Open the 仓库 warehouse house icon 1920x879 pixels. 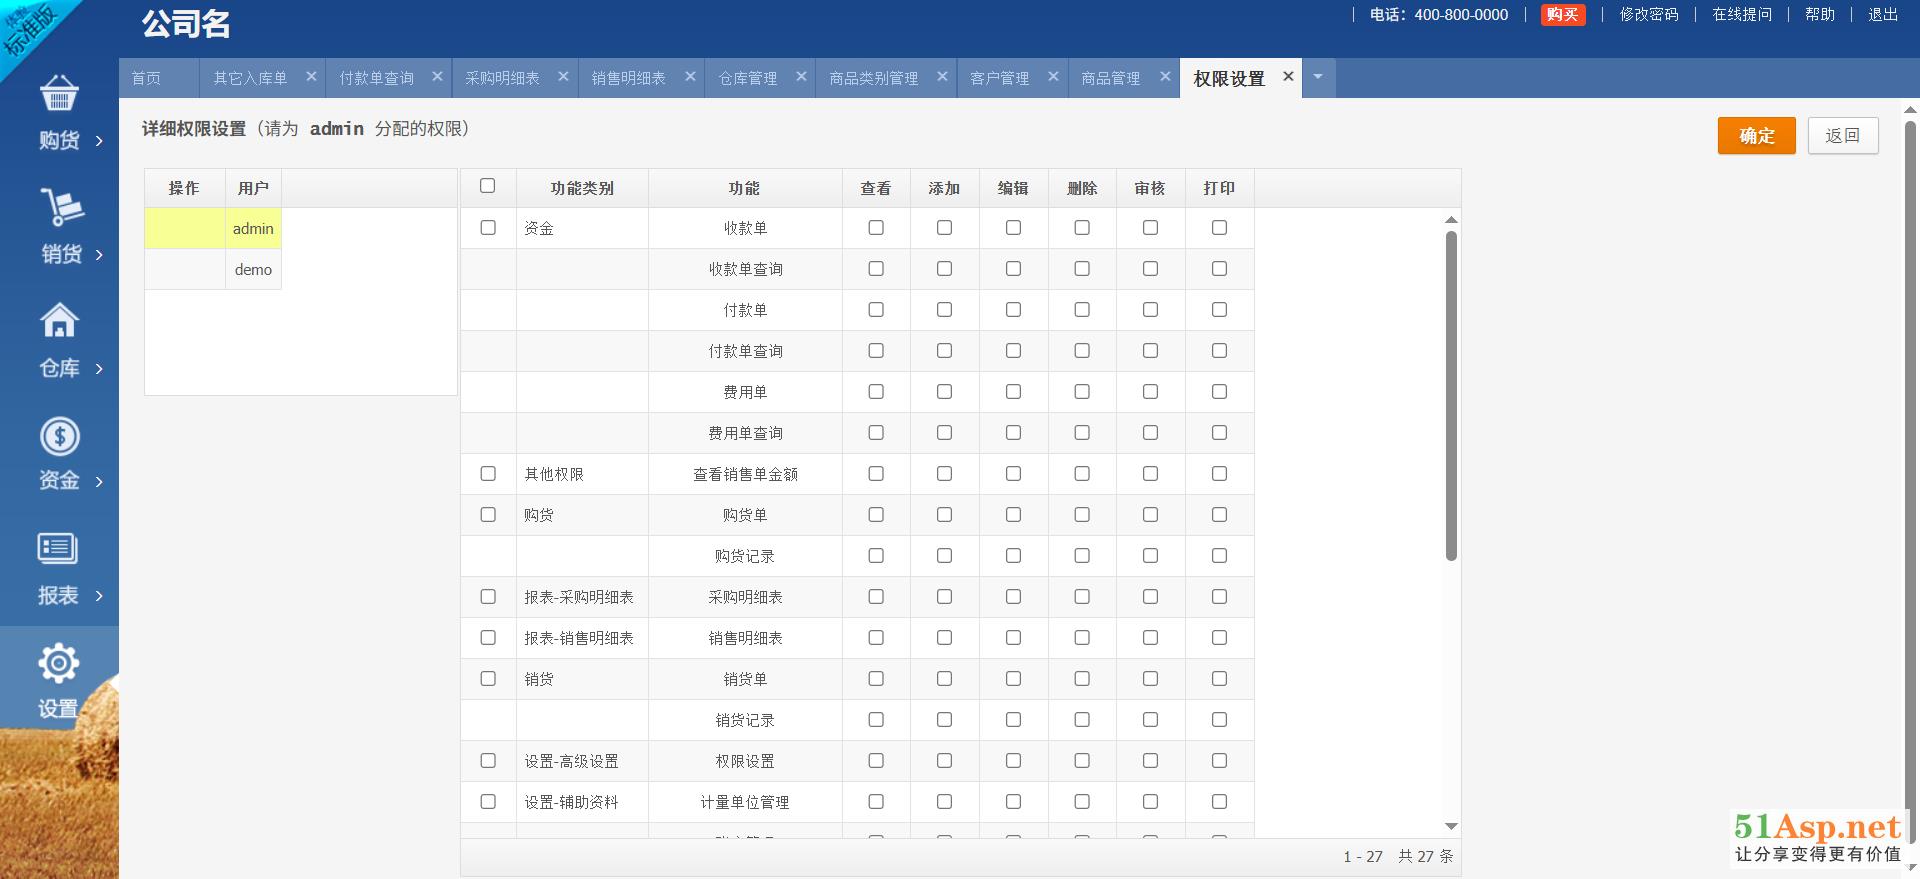click(x=59, y=321)
